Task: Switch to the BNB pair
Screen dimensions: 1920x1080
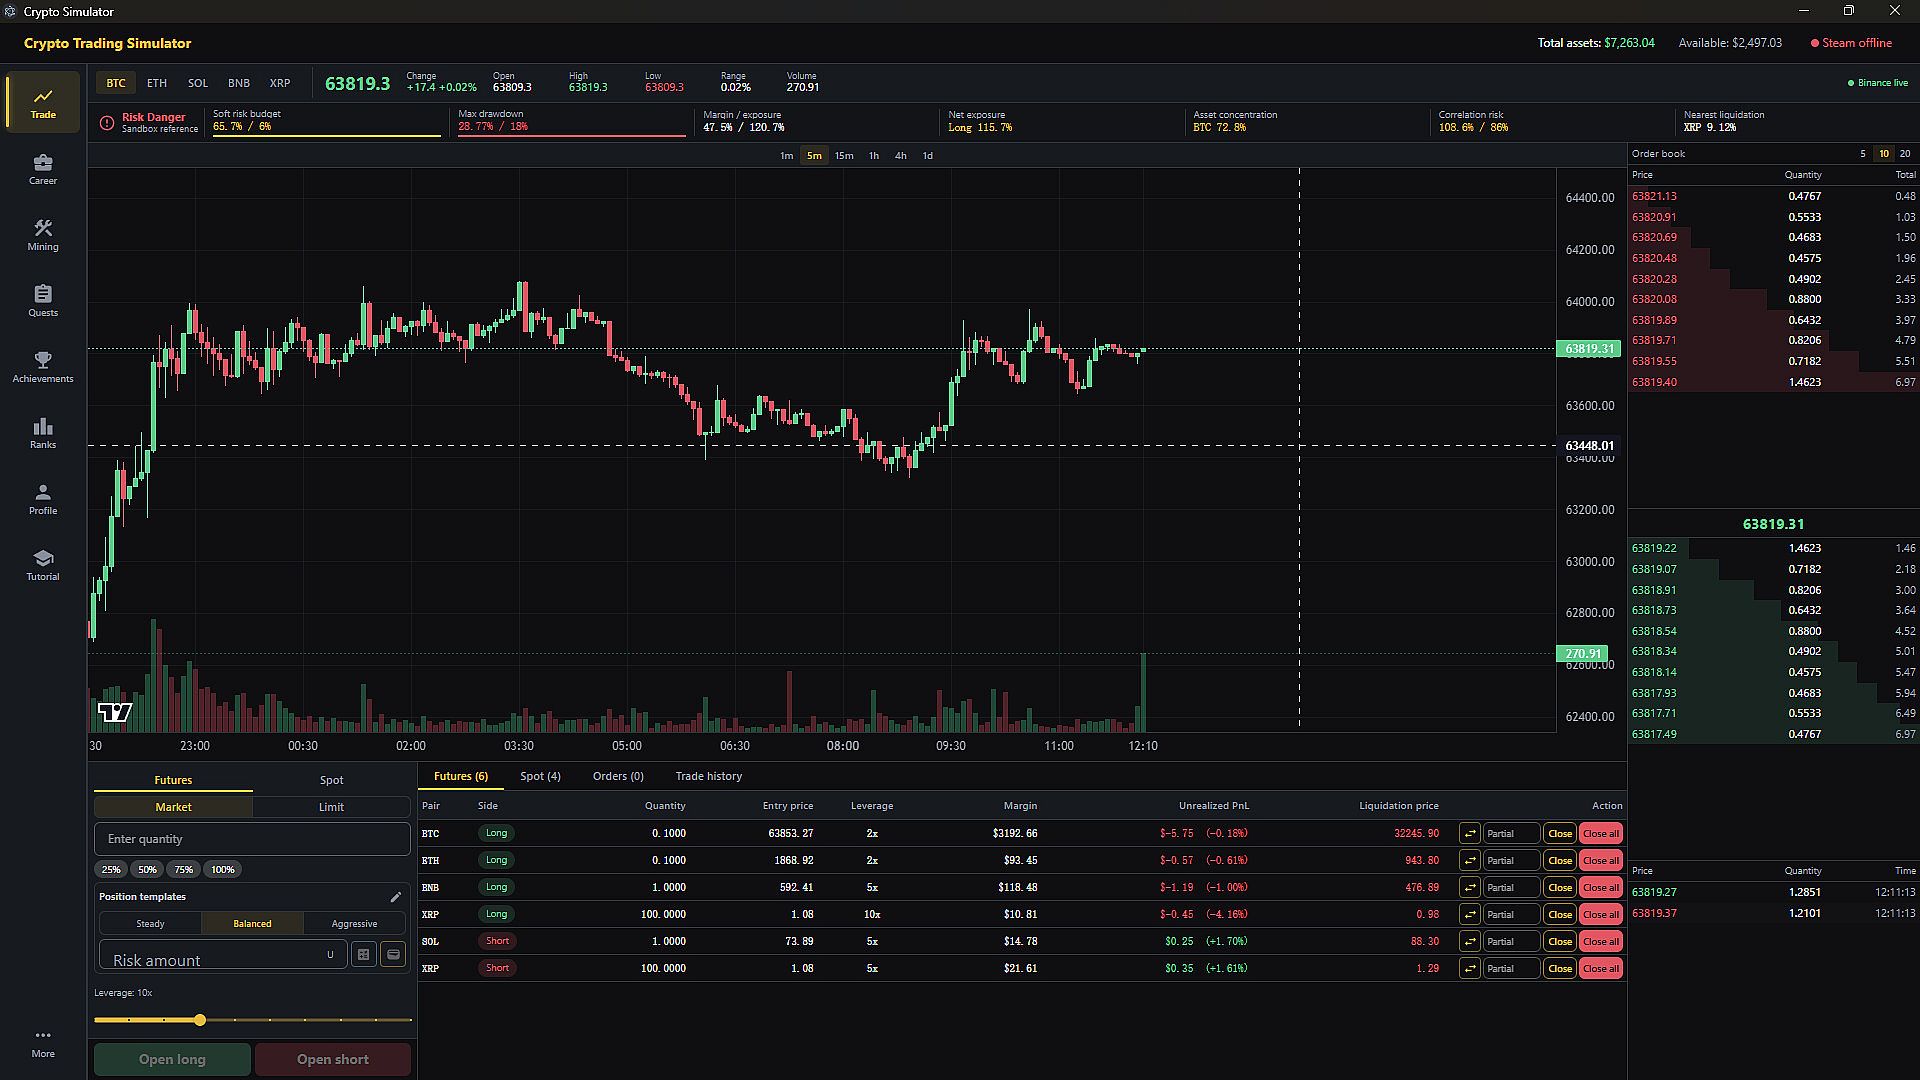Action: pos(239,83)
